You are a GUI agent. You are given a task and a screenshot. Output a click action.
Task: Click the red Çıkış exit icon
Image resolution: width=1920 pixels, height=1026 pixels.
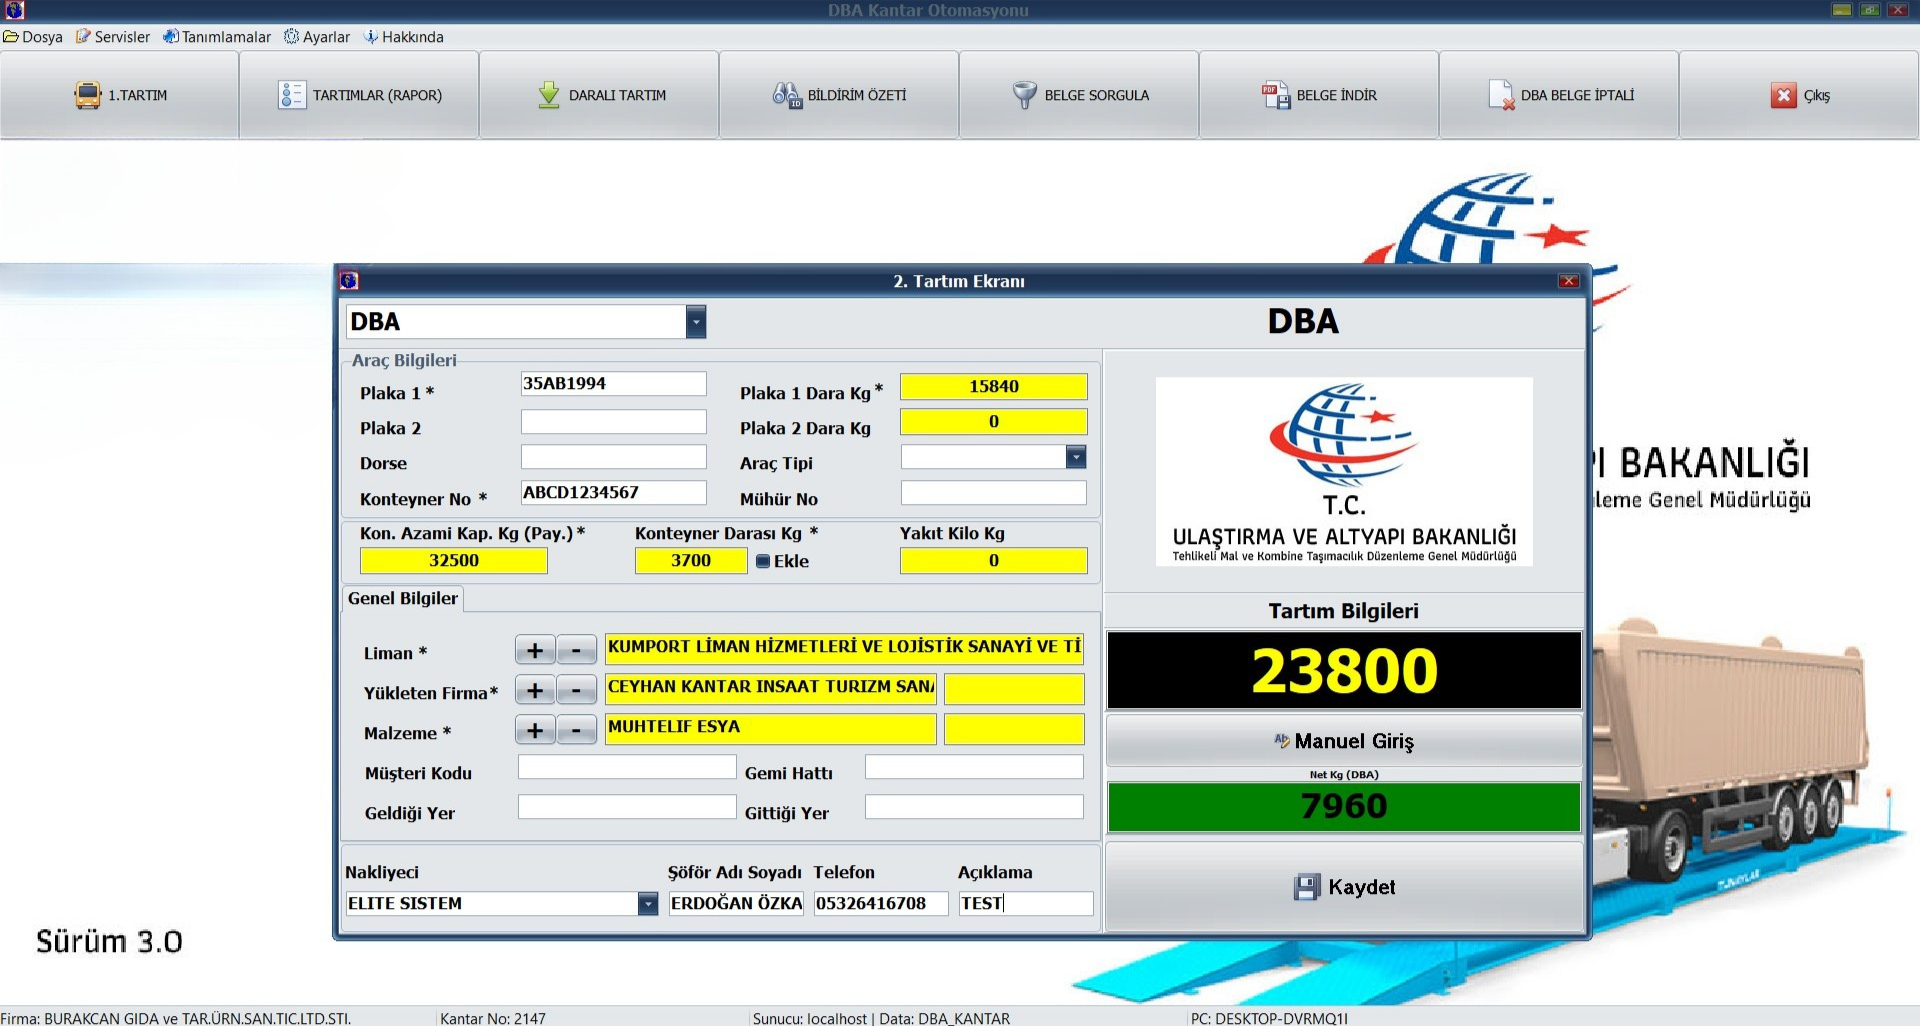(1783, 95)
